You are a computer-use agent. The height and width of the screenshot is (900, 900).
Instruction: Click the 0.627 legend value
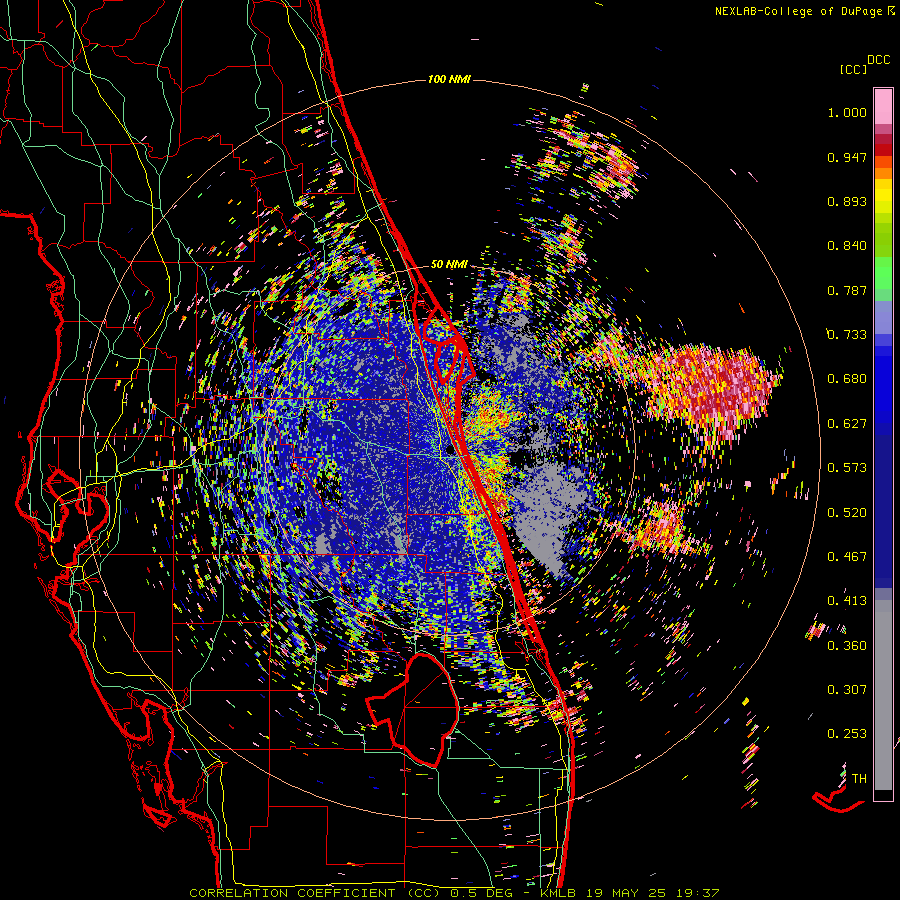coord(847,424)
